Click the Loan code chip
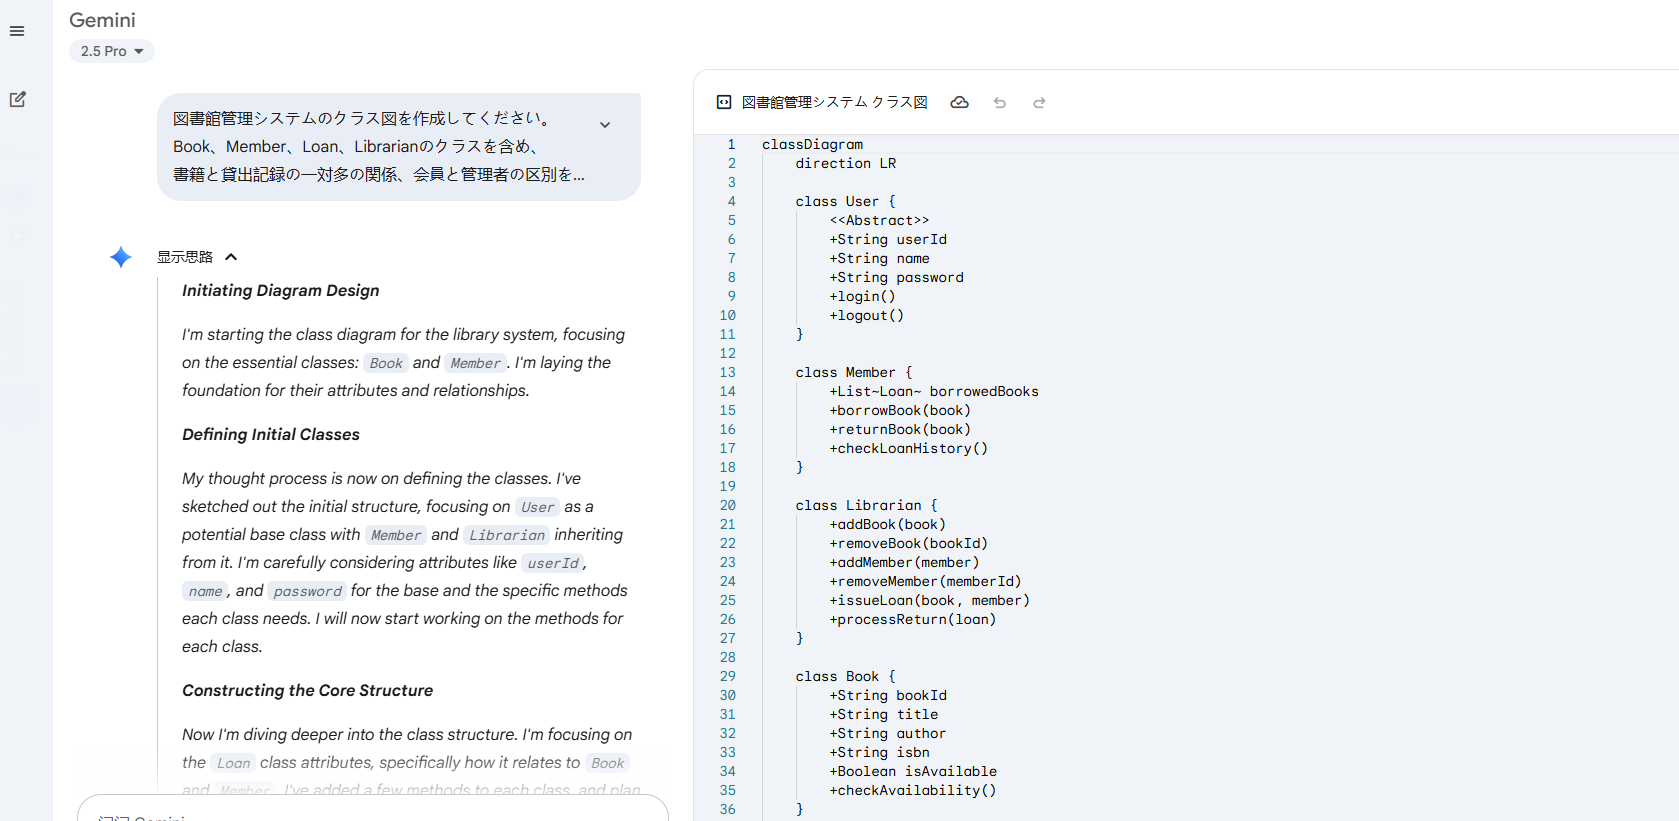 pyautogui.click(x=233, y=763)
